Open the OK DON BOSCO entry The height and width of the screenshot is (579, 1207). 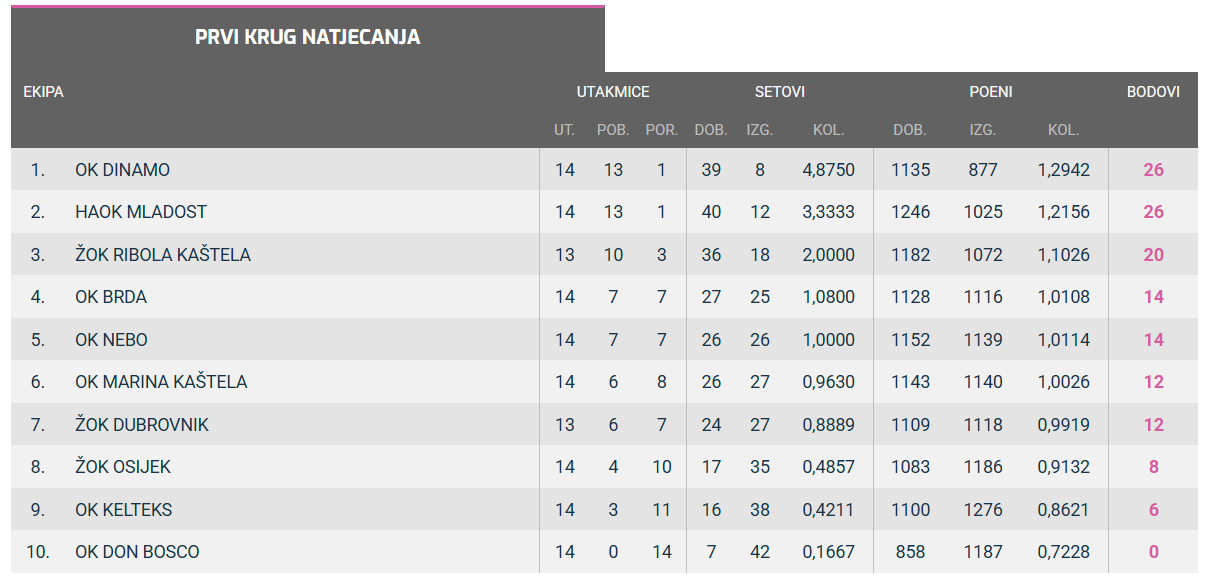pyautogui.click(x=137, y=552)
